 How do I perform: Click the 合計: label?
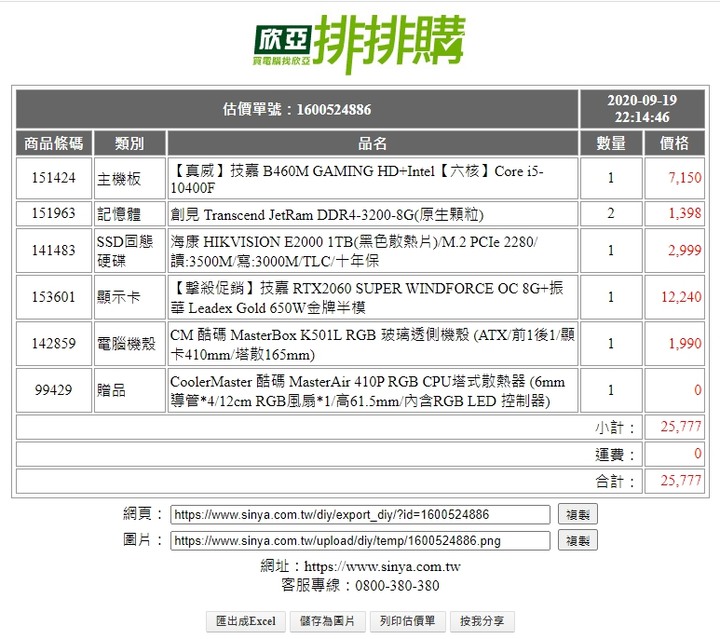[x=615, y=481]
